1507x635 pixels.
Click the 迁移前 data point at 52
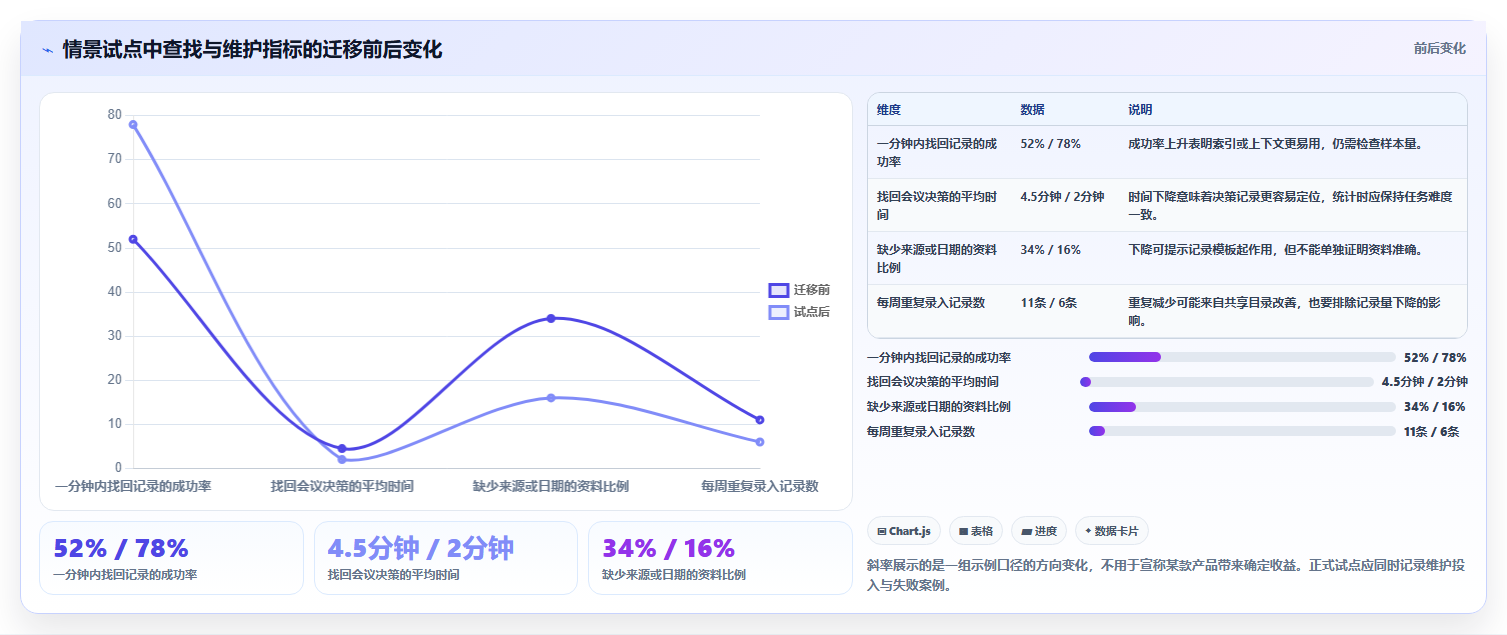click(133, 239)
